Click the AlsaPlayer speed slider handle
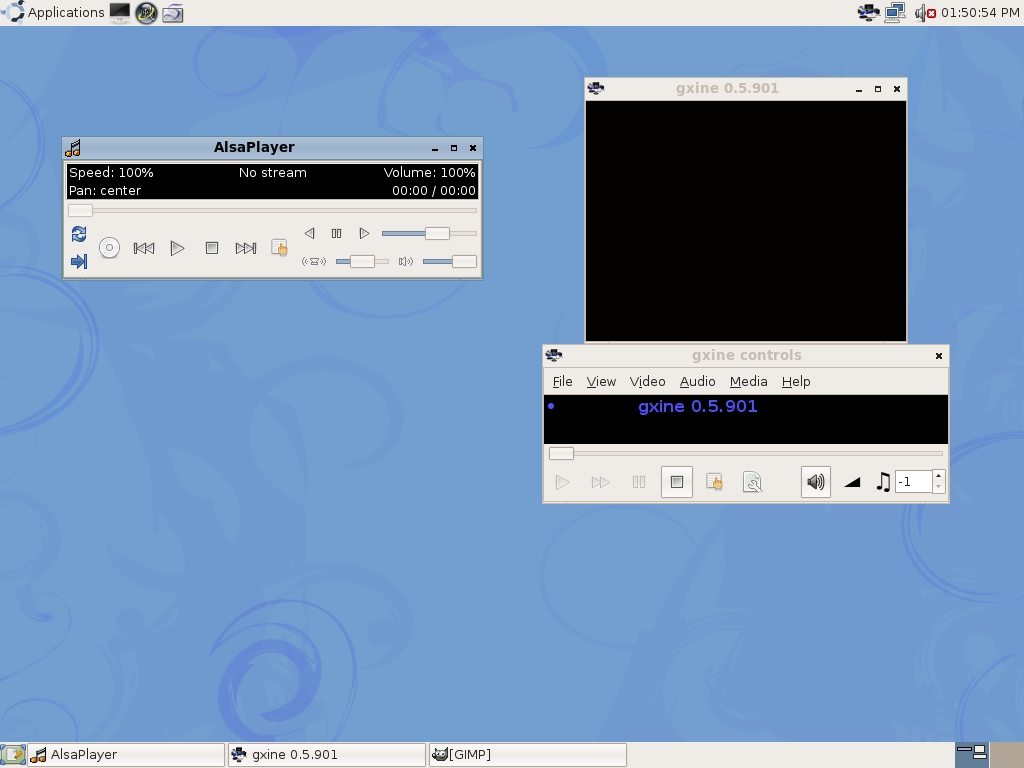Screen dimensions: 1024x768 click(x=437, y=233)
